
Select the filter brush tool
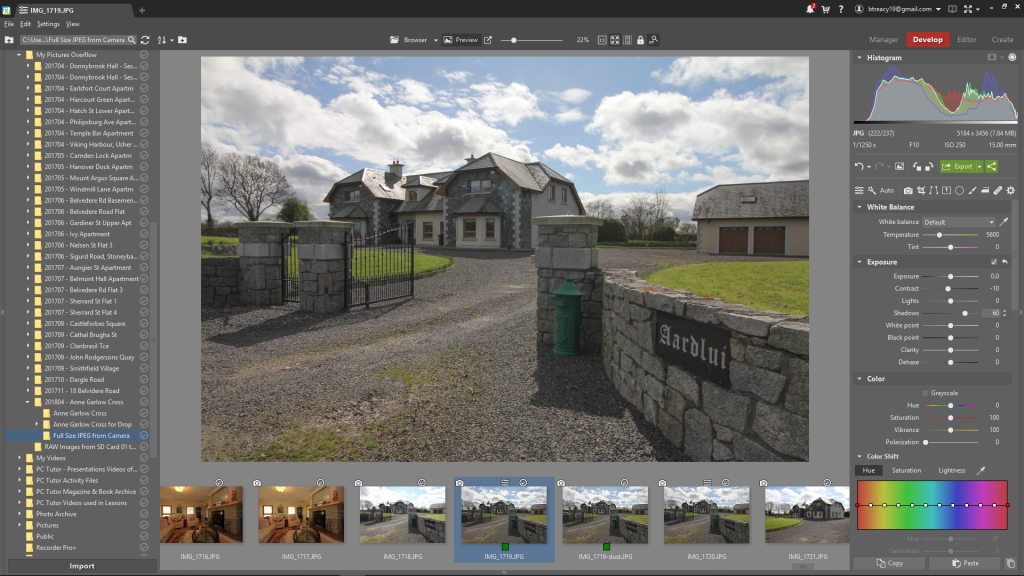coord(972,191)
